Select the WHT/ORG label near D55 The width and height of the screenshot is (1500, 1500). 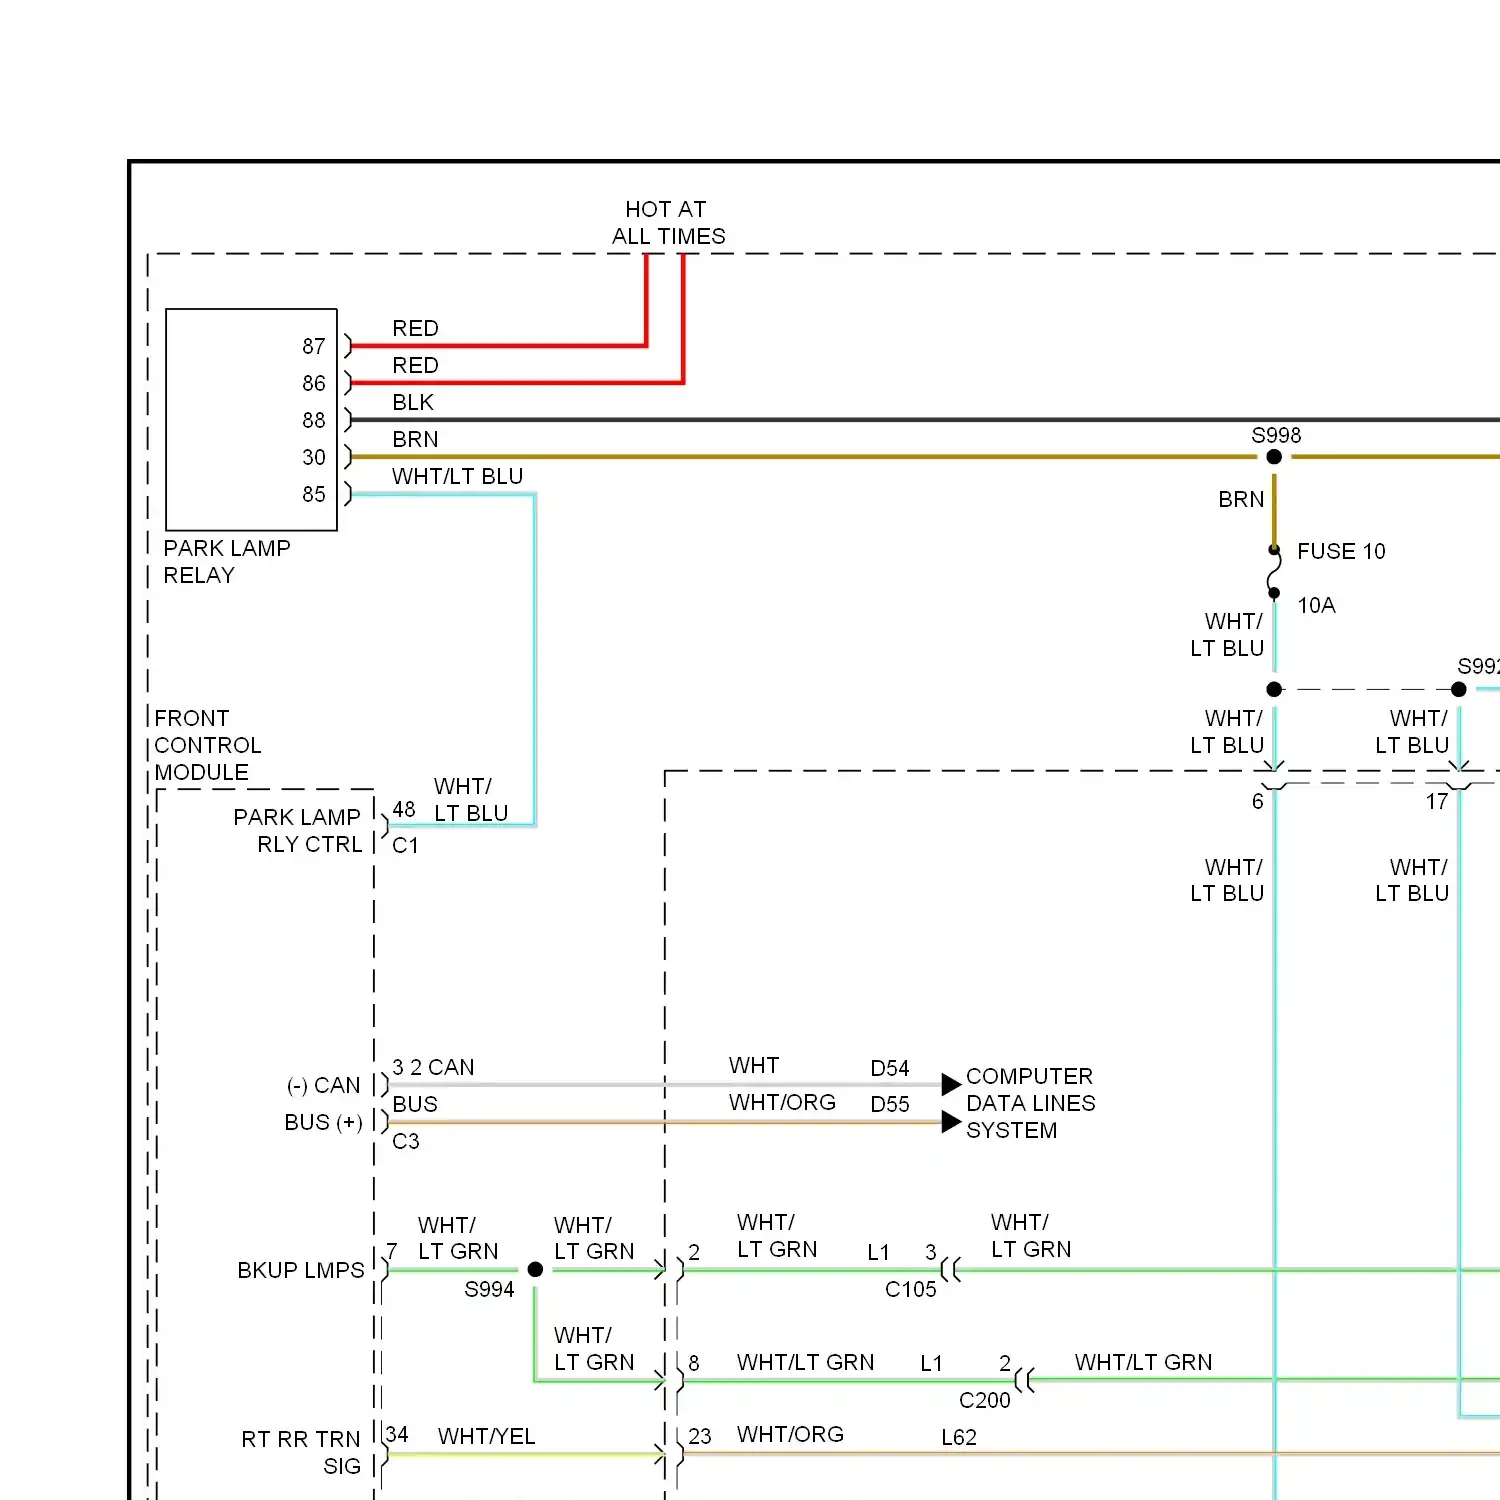pyautogui.click(x=782, y=1102)
